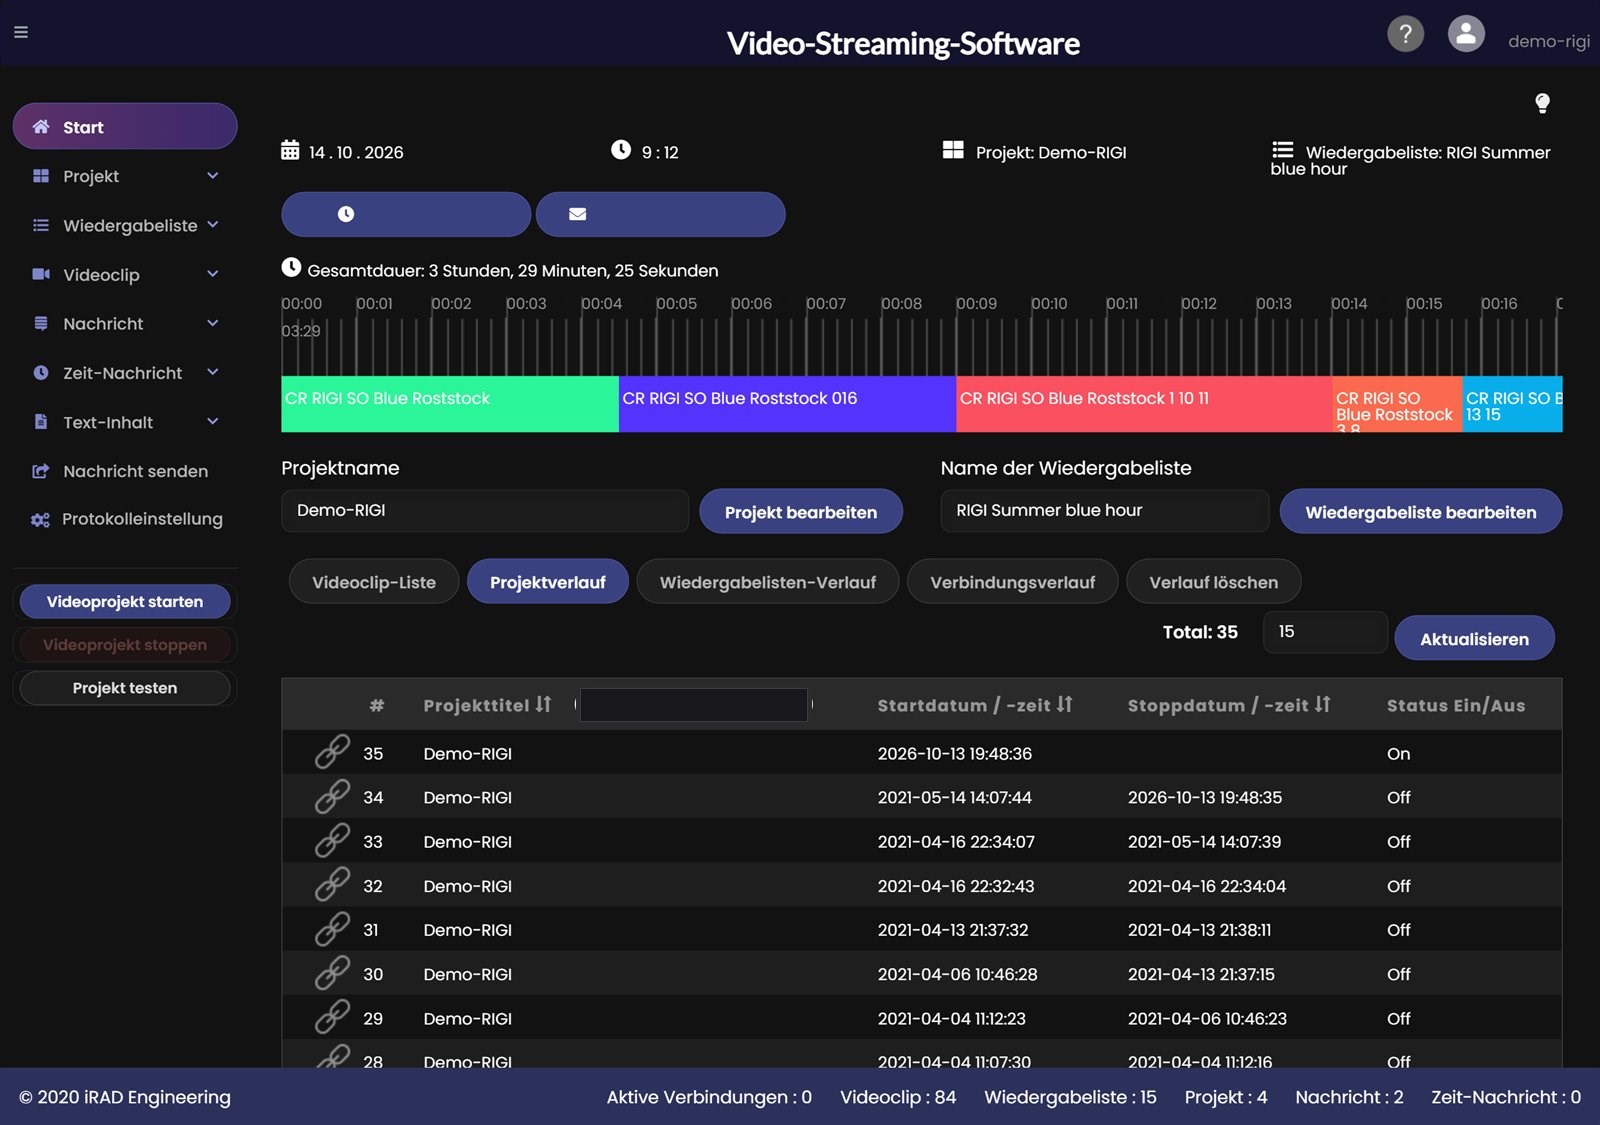Toggle sort on Stoppdatum / -zeit
1600x1125 pixels.
[1323, 704]
